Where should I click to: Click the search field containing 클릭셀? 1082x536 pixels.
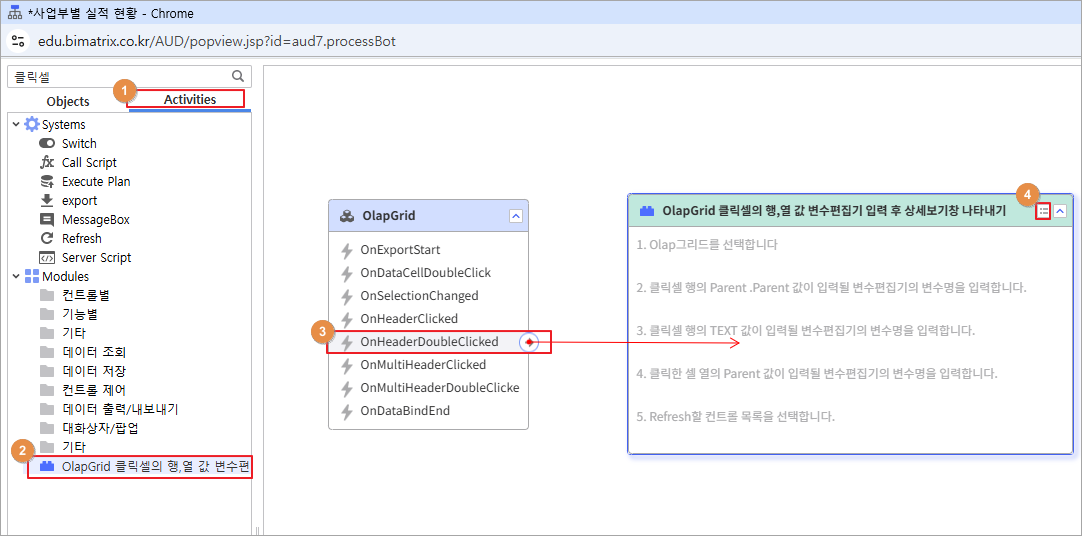[129, 77]
